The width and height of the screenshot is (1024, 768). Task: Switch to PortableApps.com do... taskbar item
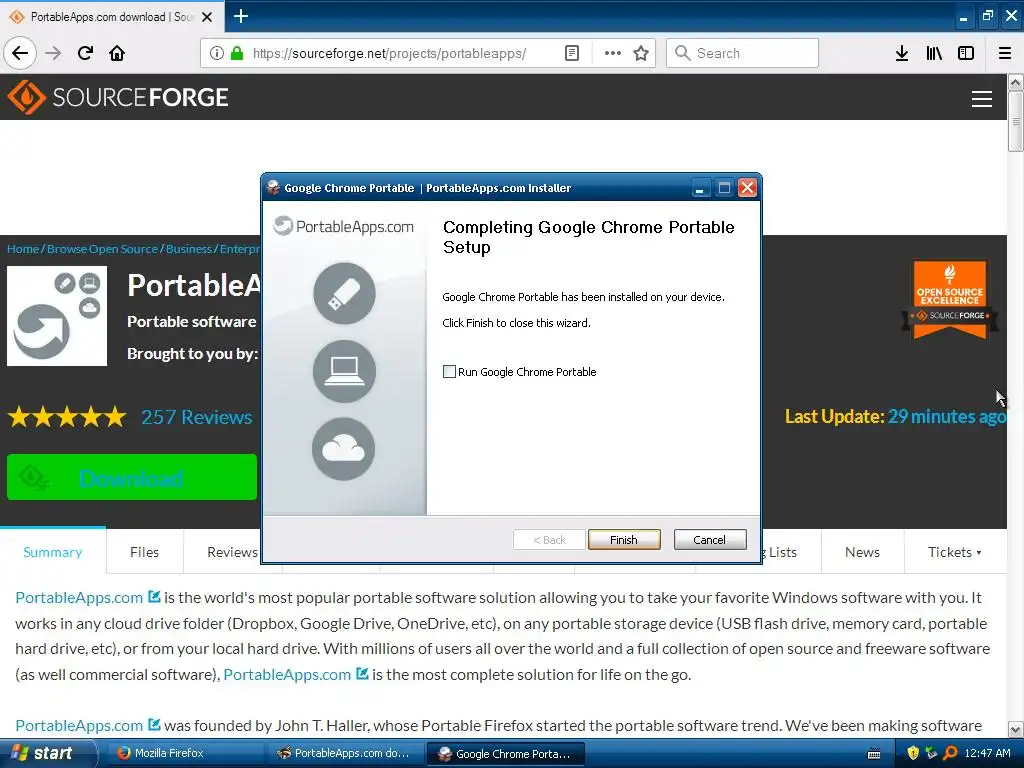[x=345, y=753]
